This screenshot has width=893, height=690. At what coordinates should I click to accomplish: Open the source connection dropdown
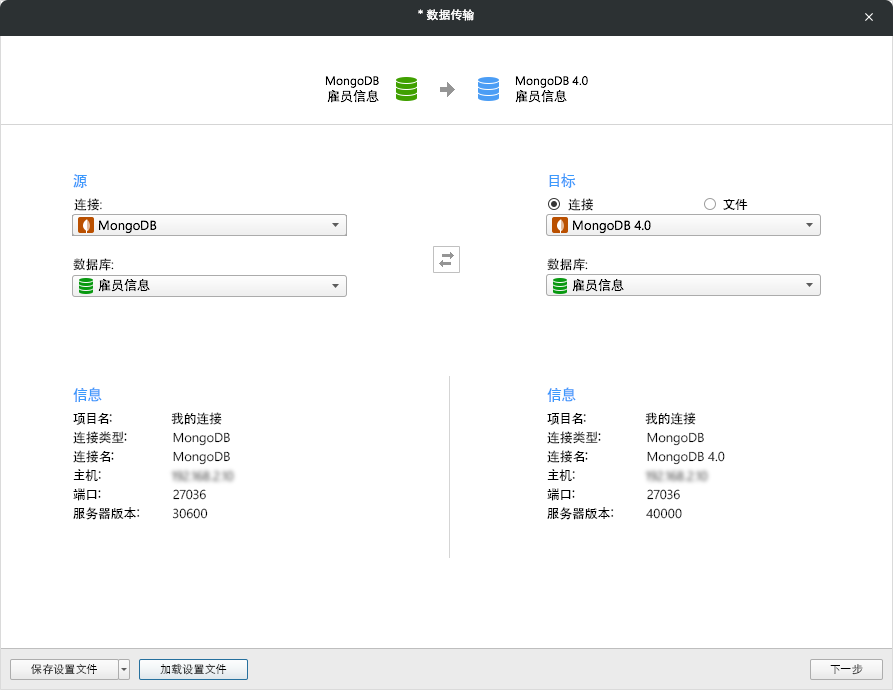336,226
